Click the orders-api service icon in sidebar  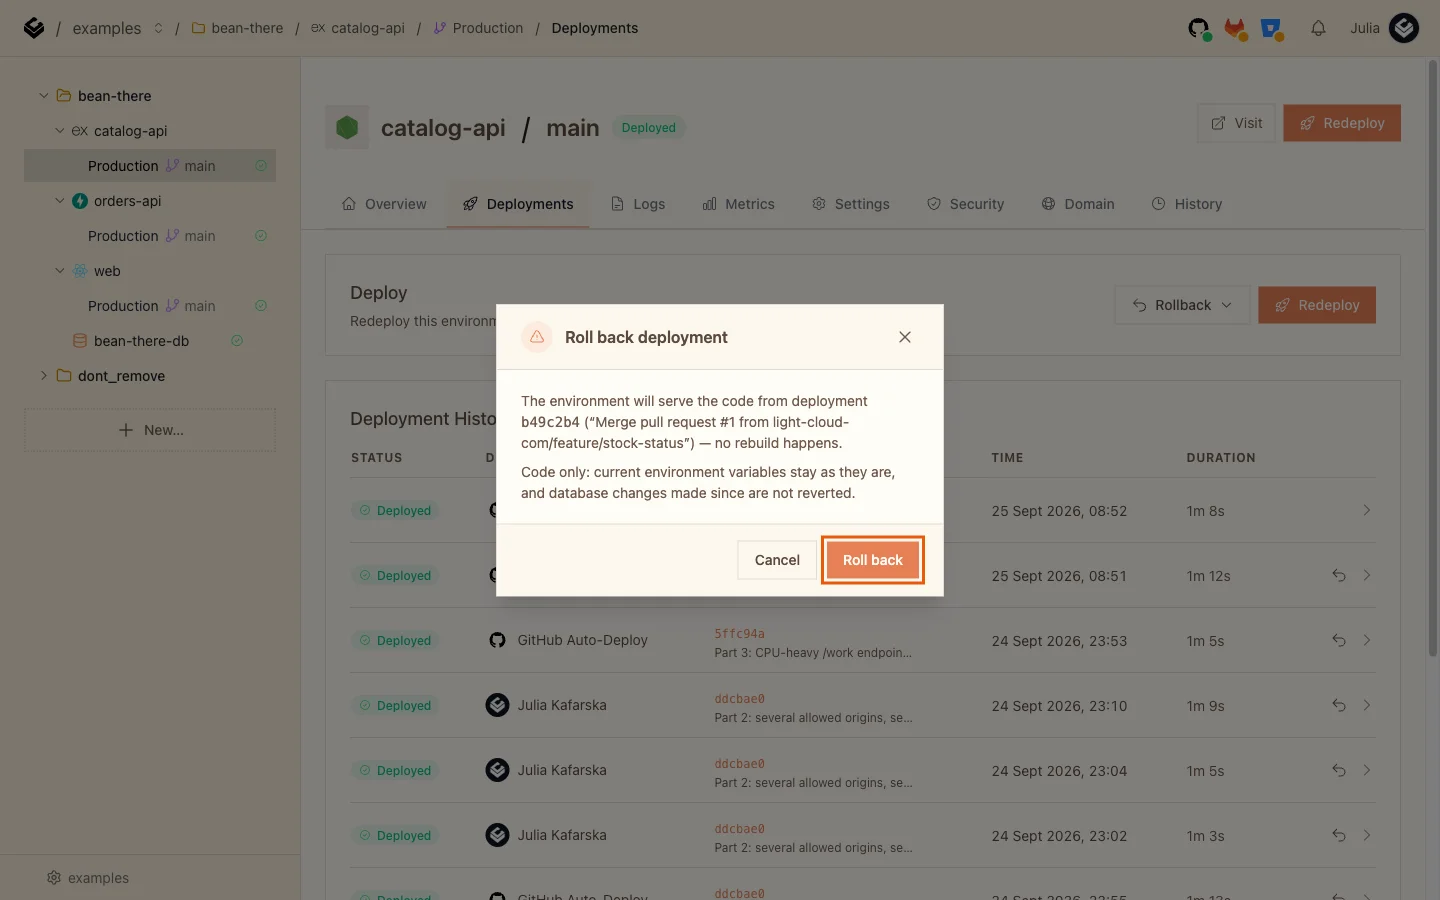80,201
